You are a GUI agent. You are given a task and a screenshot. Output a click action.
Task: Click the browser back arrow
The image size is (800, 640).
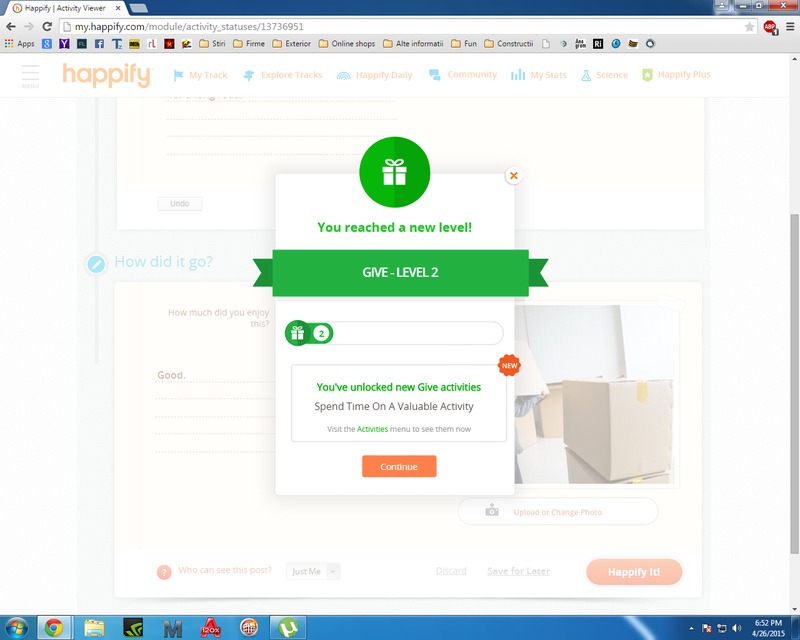pyautogui.click(x=11, y=27)
